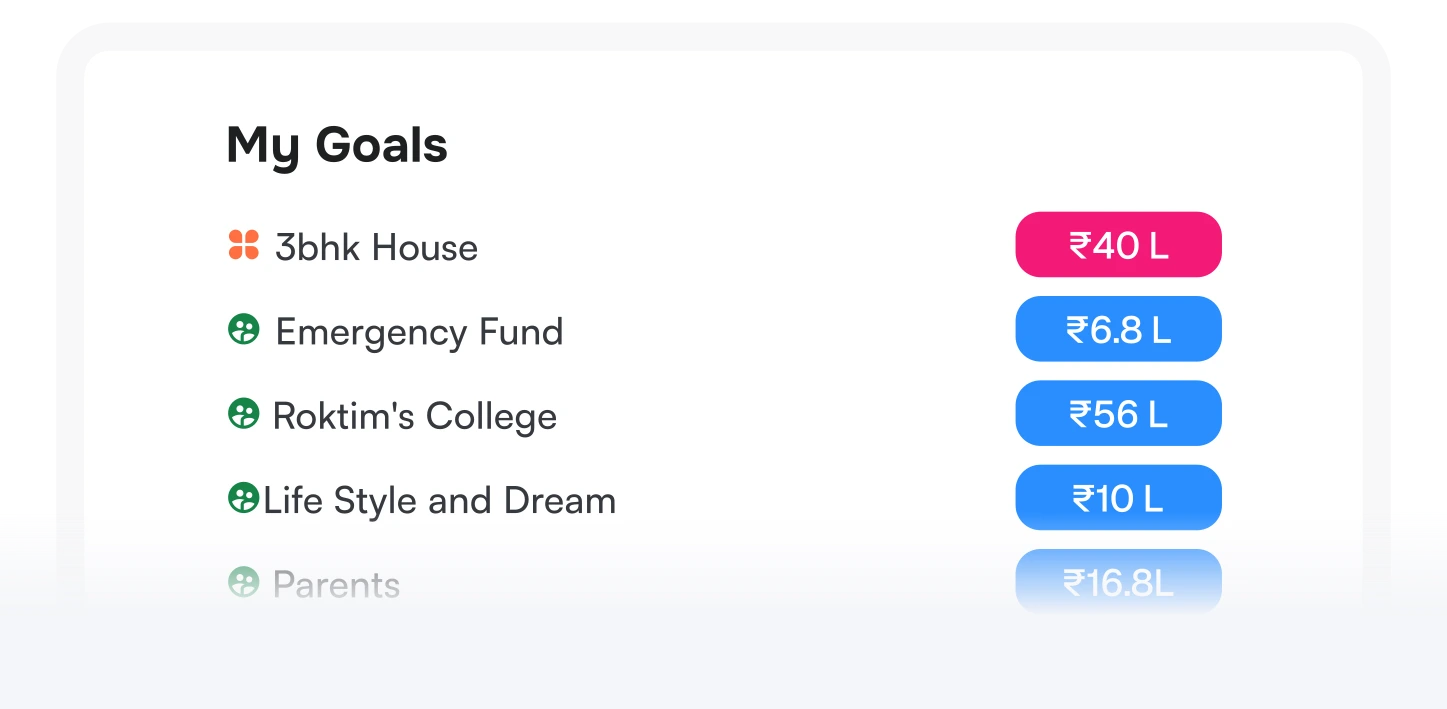1447x709 pixels.
Task: Click the faded green icon beside Parents
Action: tap(243, 582)
